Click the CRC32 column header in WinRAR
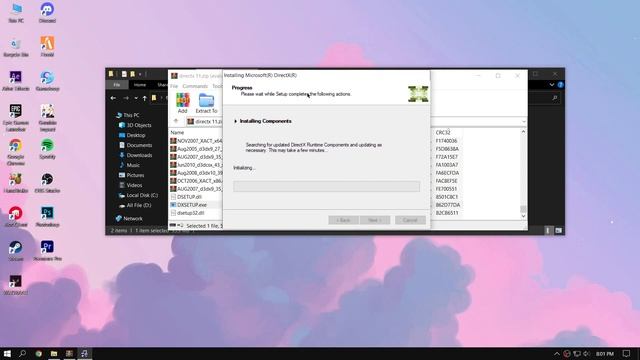The image size is (640, 360). [443, 133]
